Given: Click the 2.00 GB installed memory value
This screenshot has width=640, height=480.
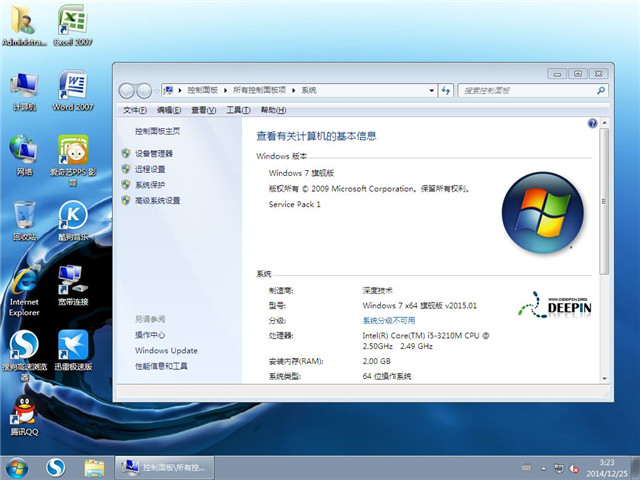Looking at the screenshot, I should tap(376, 361).
